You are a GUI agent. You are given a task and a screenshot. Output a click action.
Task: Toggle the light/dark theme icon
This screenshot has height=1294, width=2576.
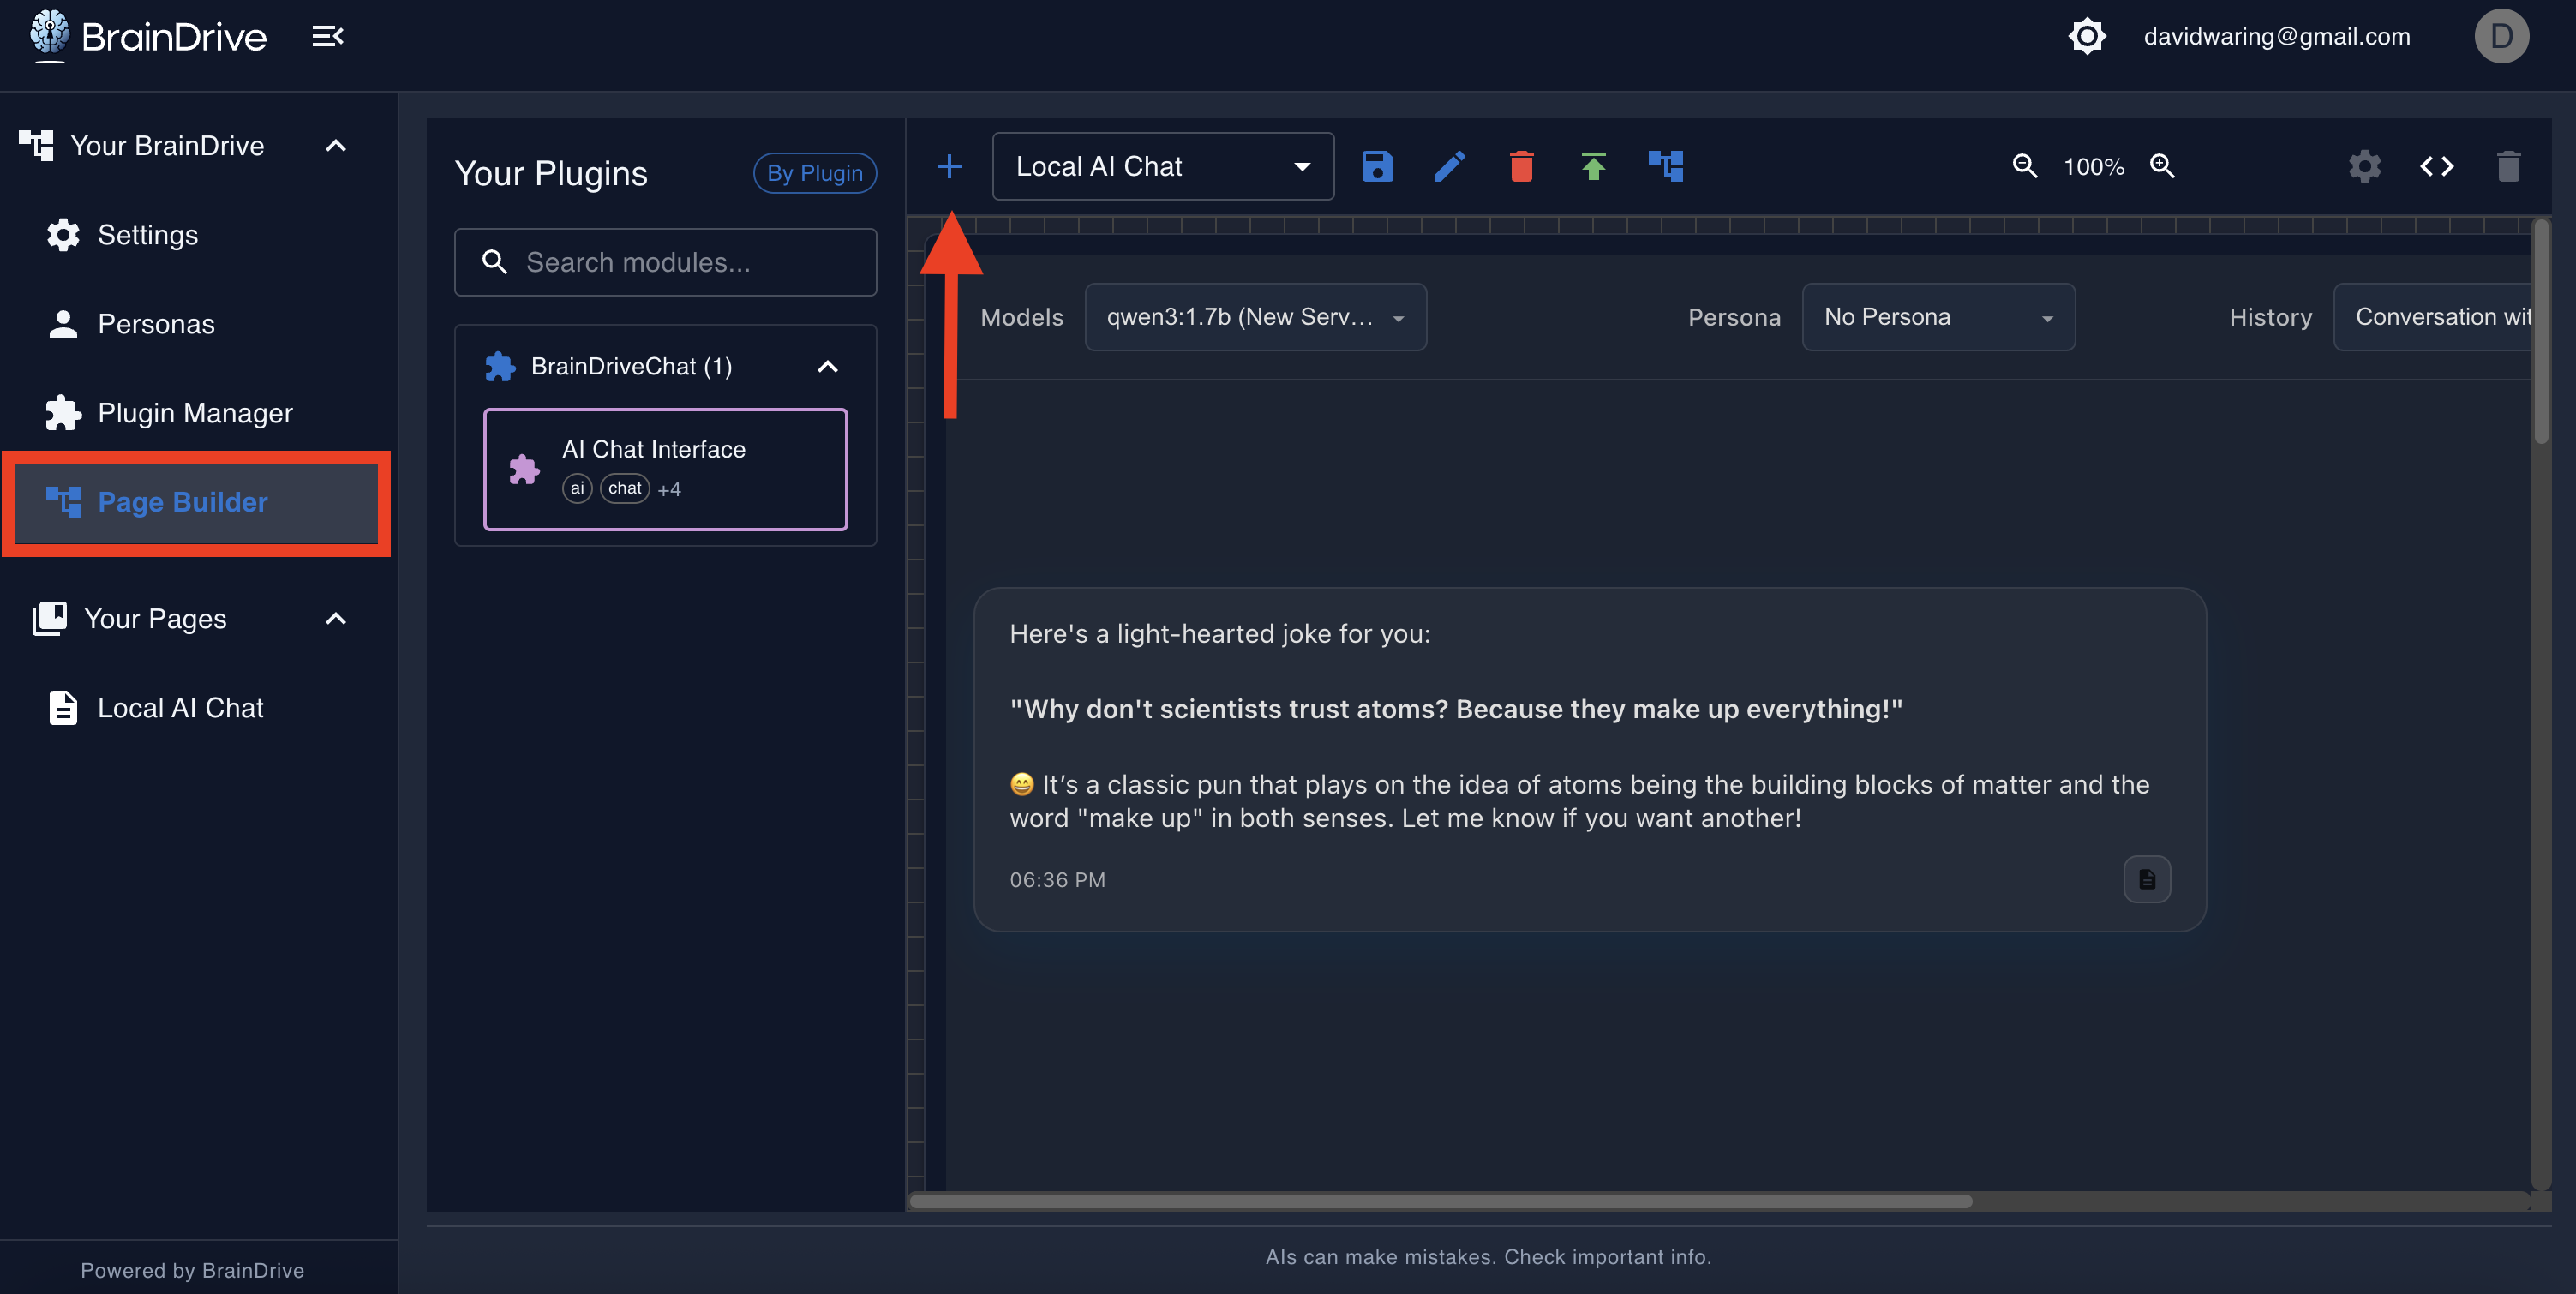point(2086,37)
